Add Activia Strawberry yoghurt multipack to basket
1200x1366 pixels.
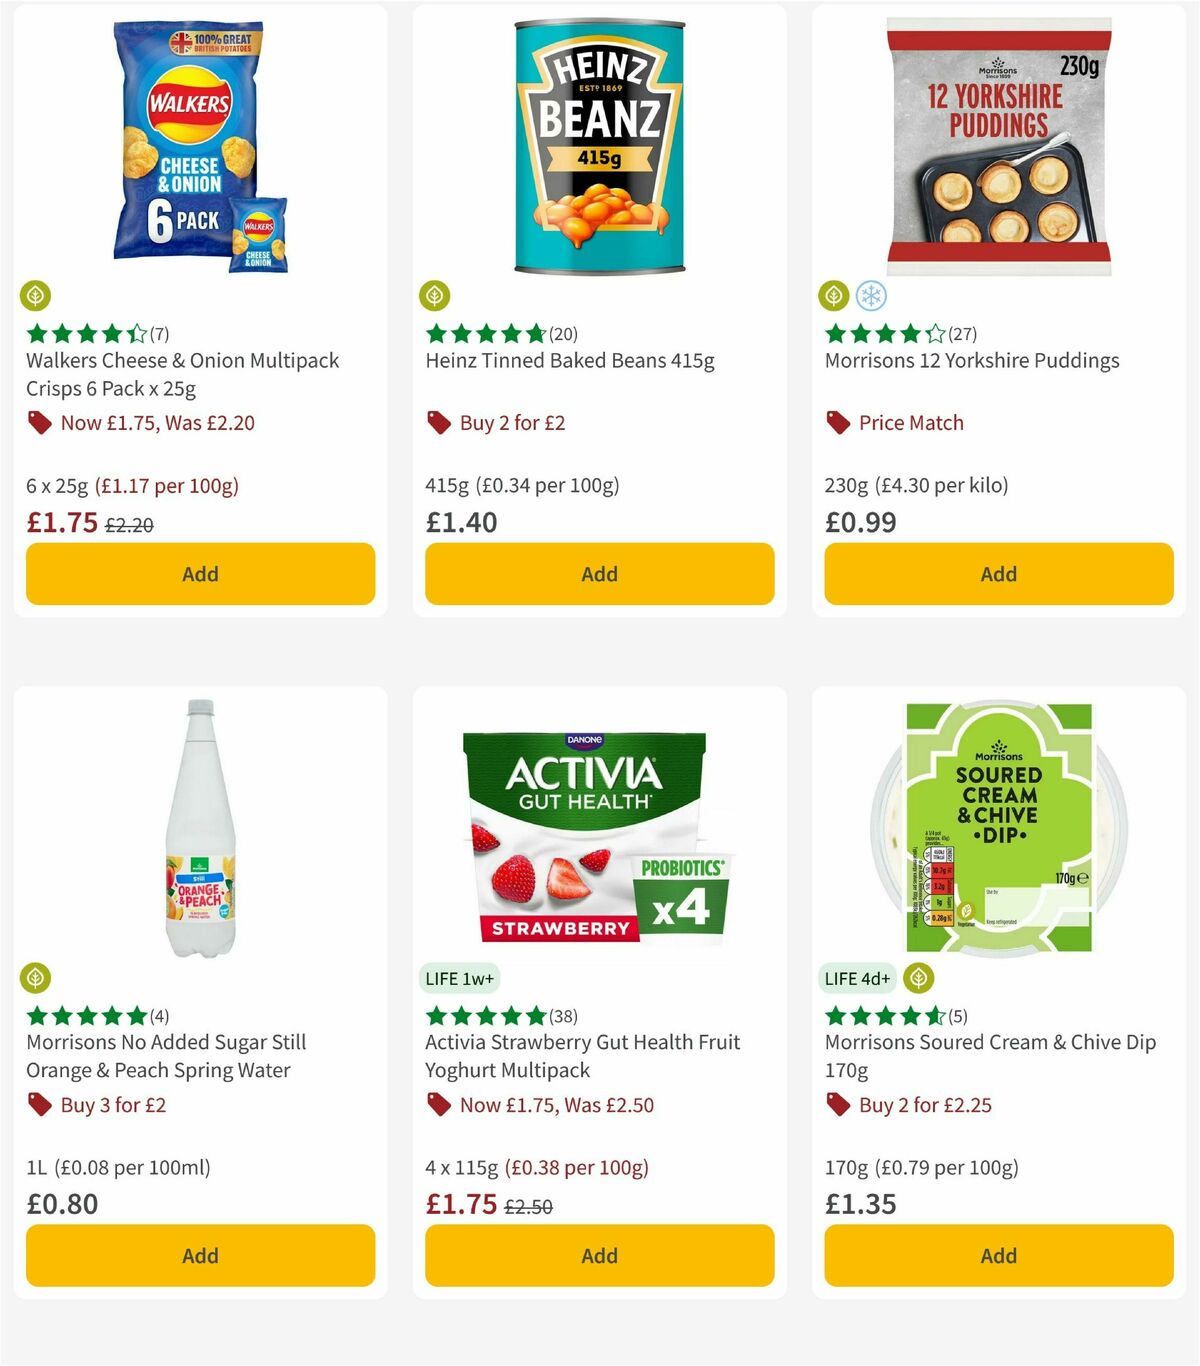click(598, 1255)
